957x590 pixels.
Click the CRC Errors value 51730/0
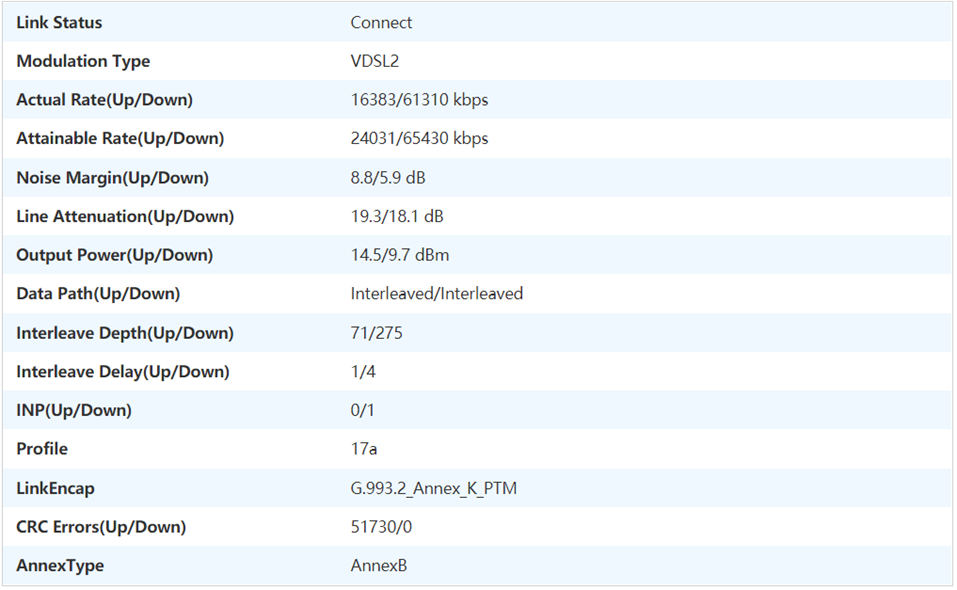383,527
